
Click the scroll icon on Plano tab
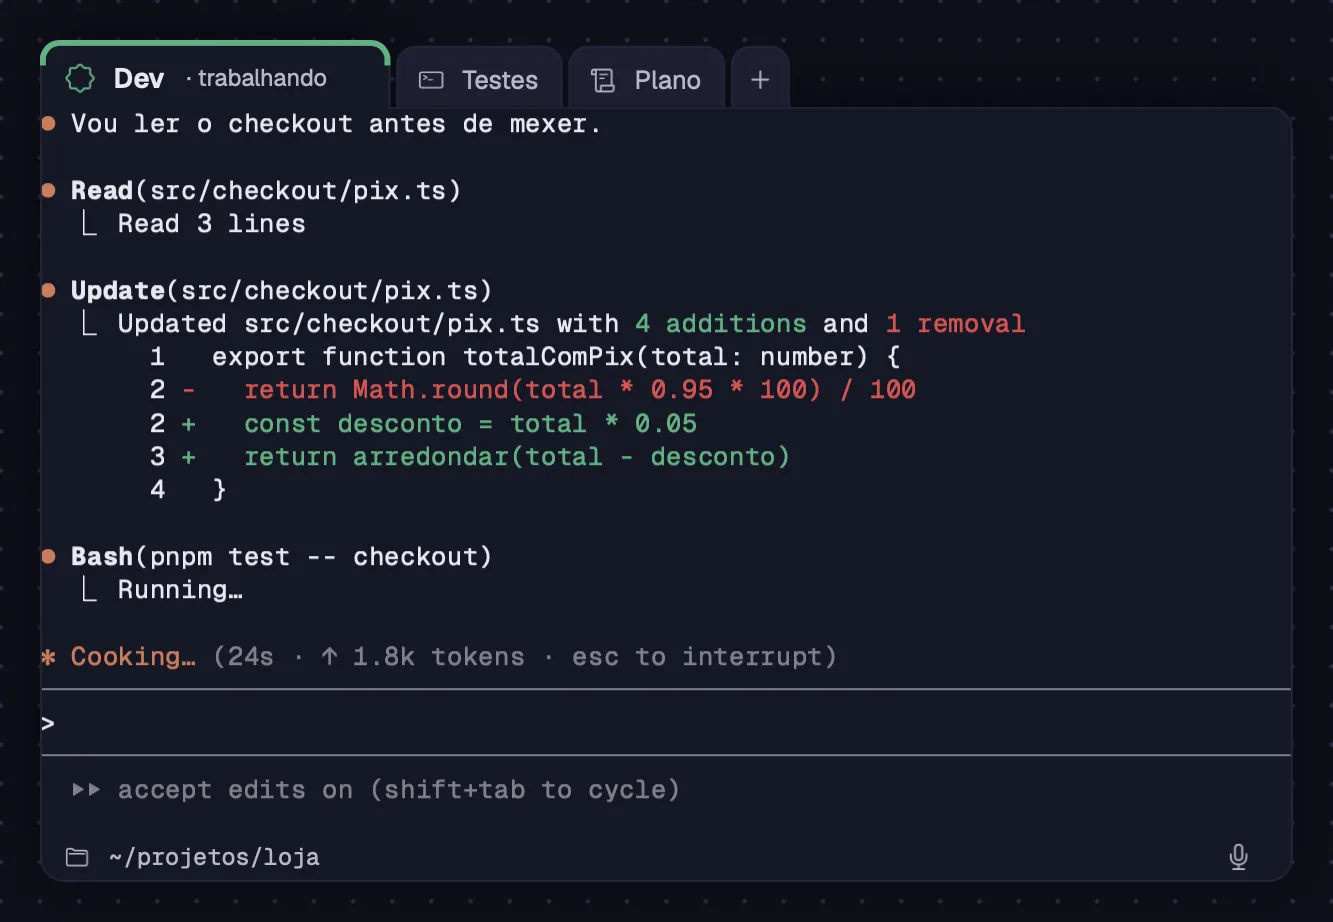pos(603,80)
